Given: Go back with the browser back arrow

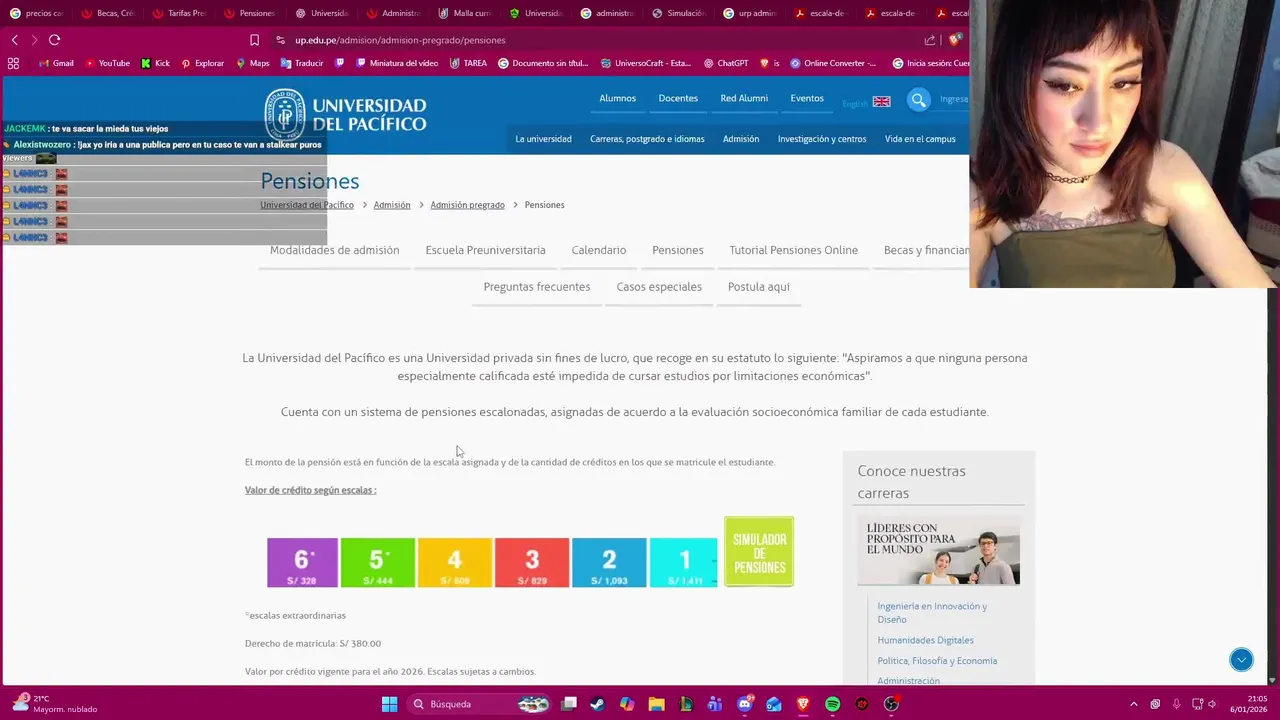Looking at the screenshot, I should 14,40.
